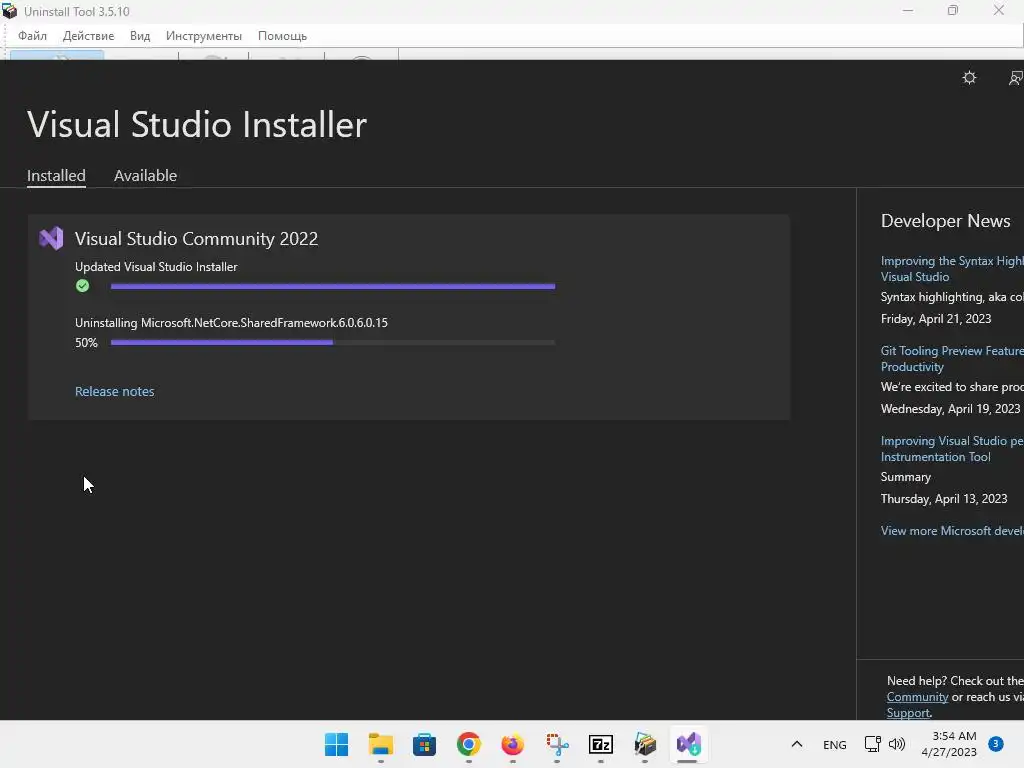Switch to the Available tab
The image size is (1024, 768).
click(146, 176)
